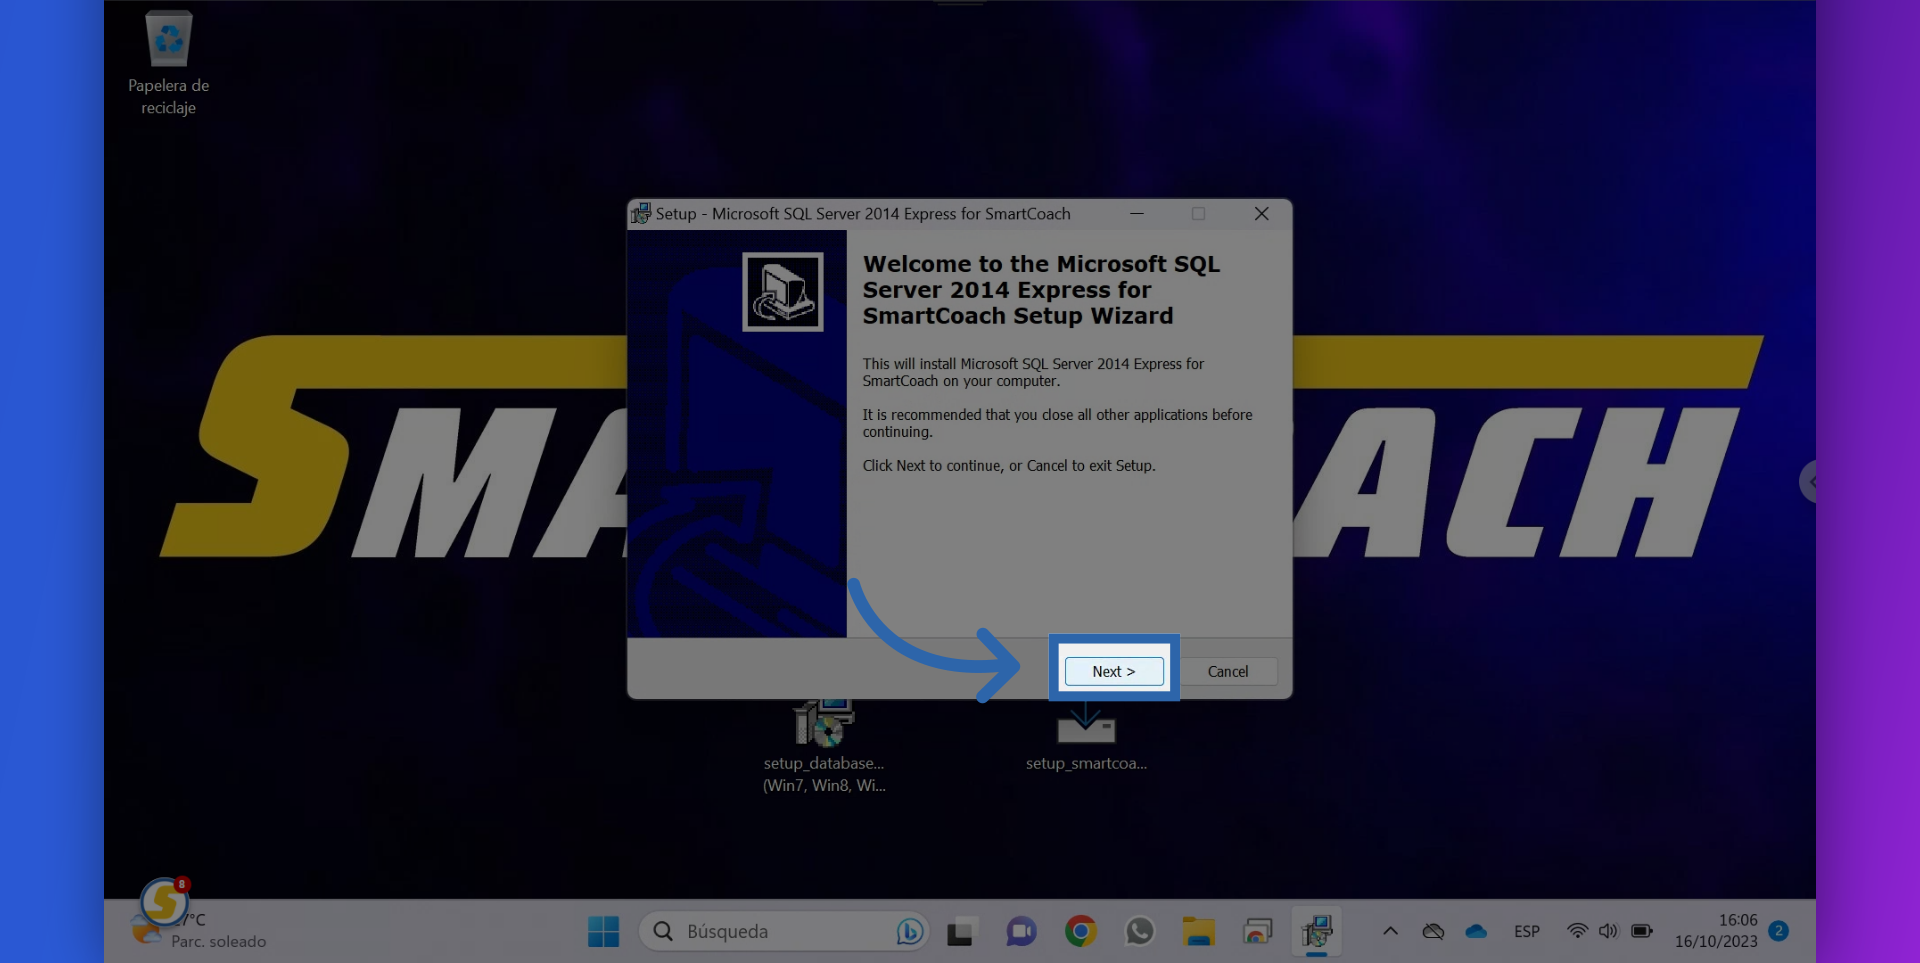Image resolution: width=1920 pixels, height=963 pixels.
Task: Open the screen capture taskbar app
Action: point(1257,932)
